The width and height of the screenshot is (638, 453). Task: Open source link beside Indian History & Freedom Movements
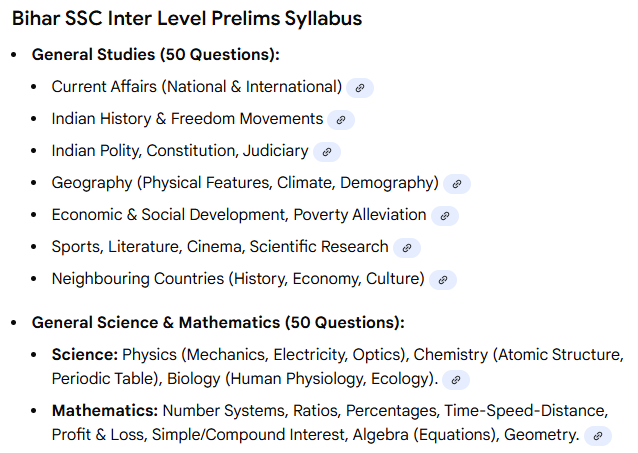341,120
